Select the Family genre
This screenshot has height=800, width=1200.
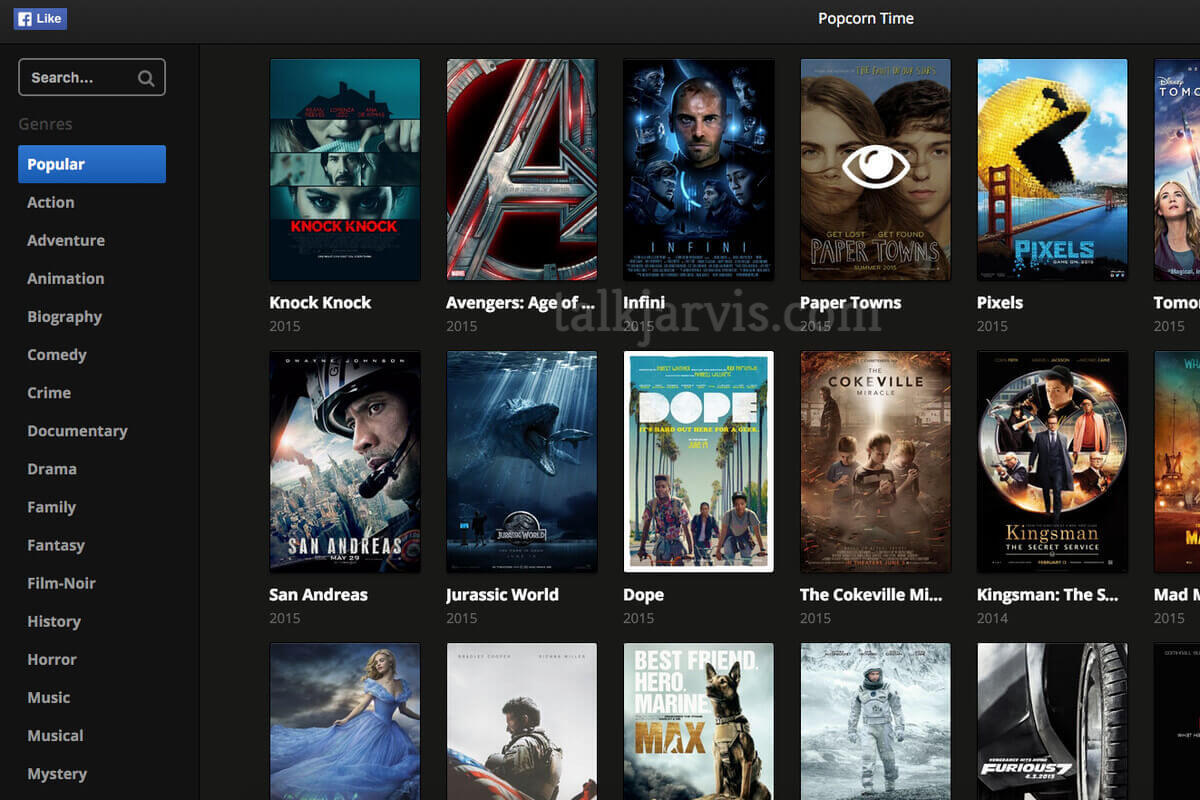click(52, 507)
